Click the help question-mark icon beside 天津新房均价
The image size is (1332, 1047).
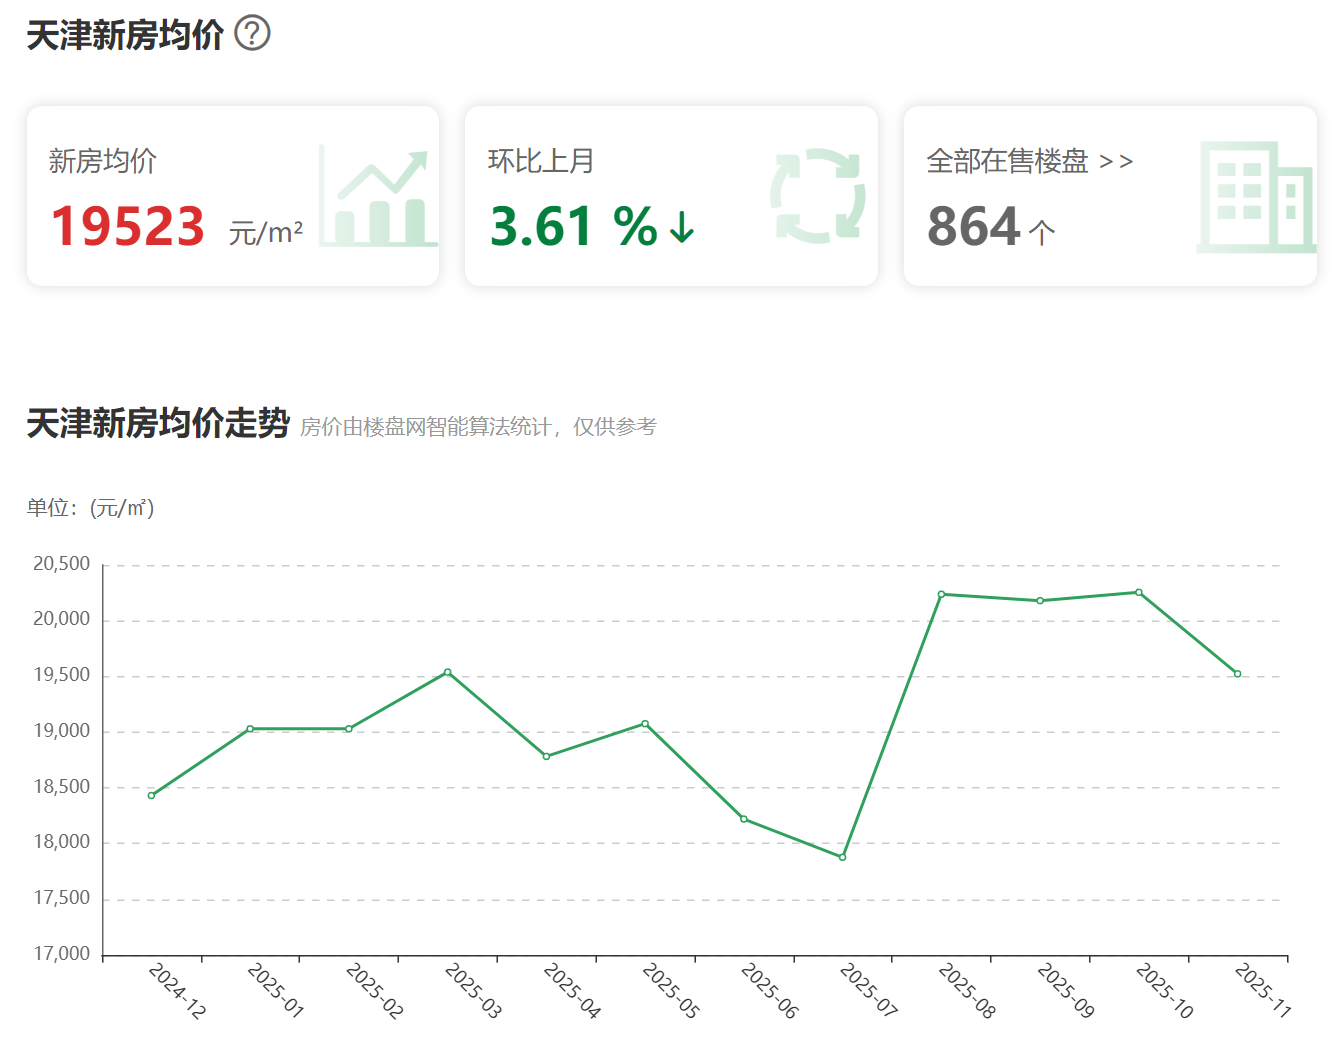[x=252, y=34]
